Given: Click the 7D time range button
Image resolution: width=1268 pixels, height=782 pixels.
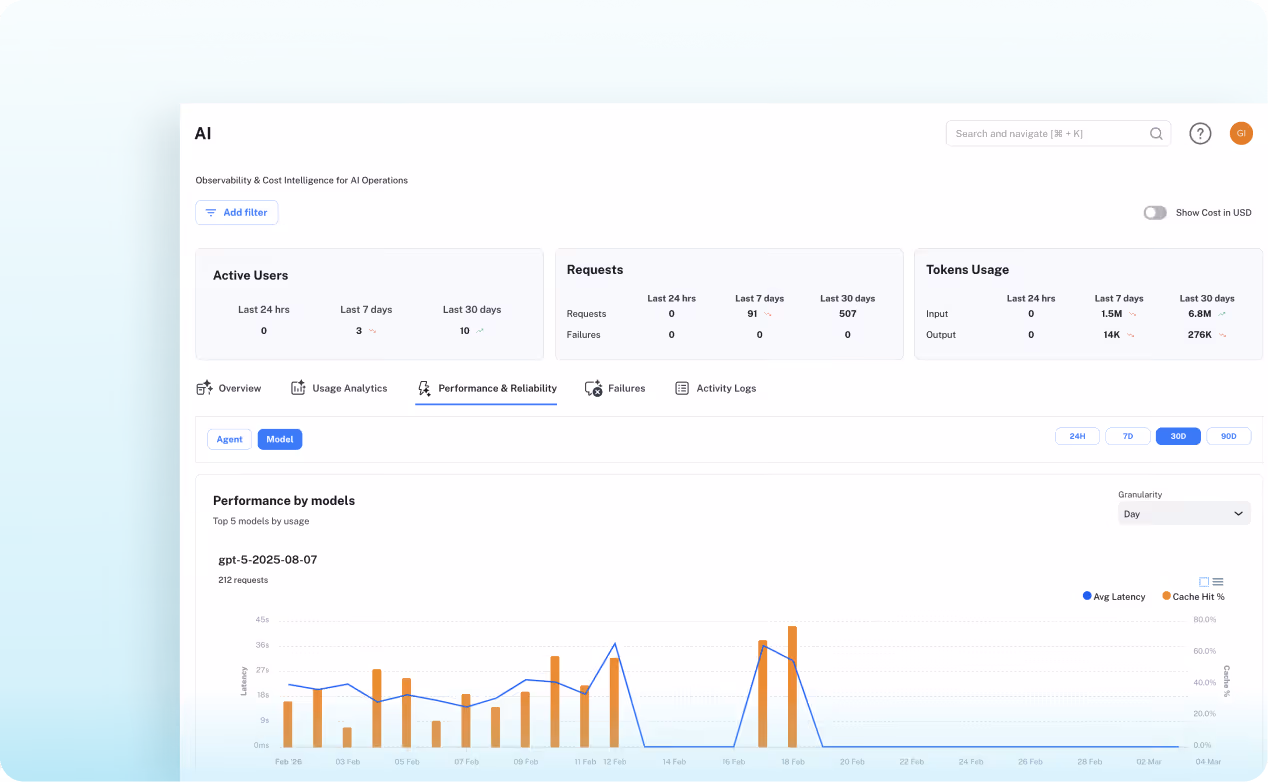Looking at the screenshot, I should click(x=1127, y=436).
